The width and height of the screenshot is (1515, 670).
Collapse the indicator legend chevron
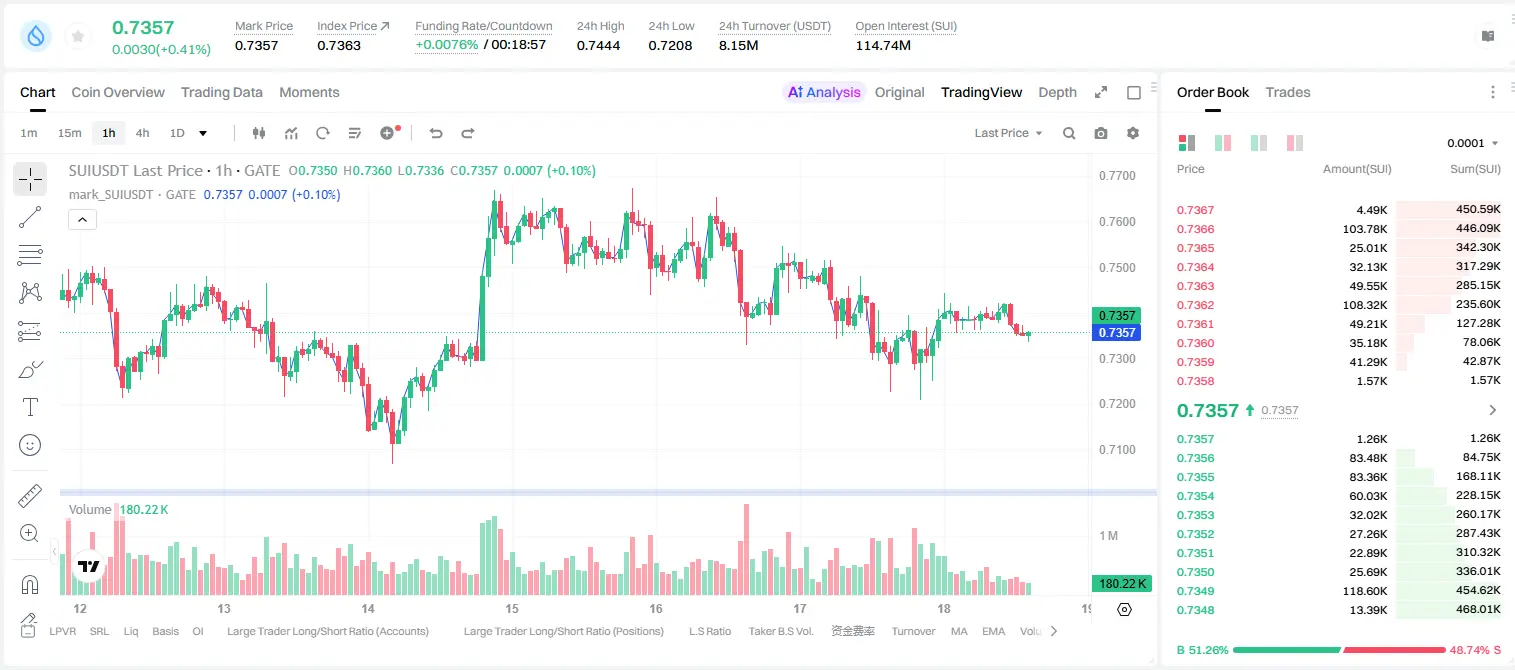click(x=82, y=220)
